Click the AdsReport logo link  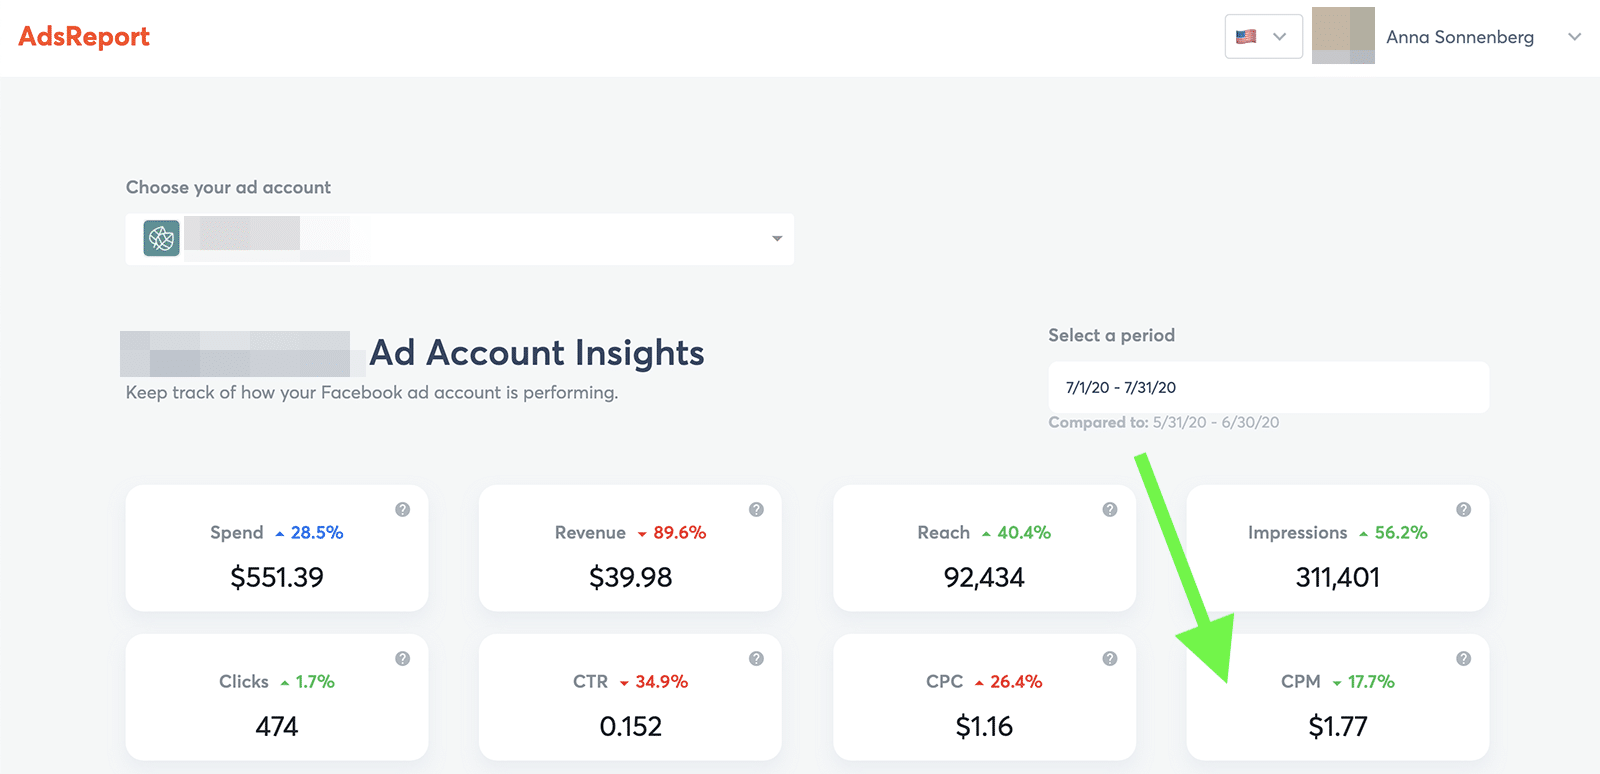coord(84,37)
